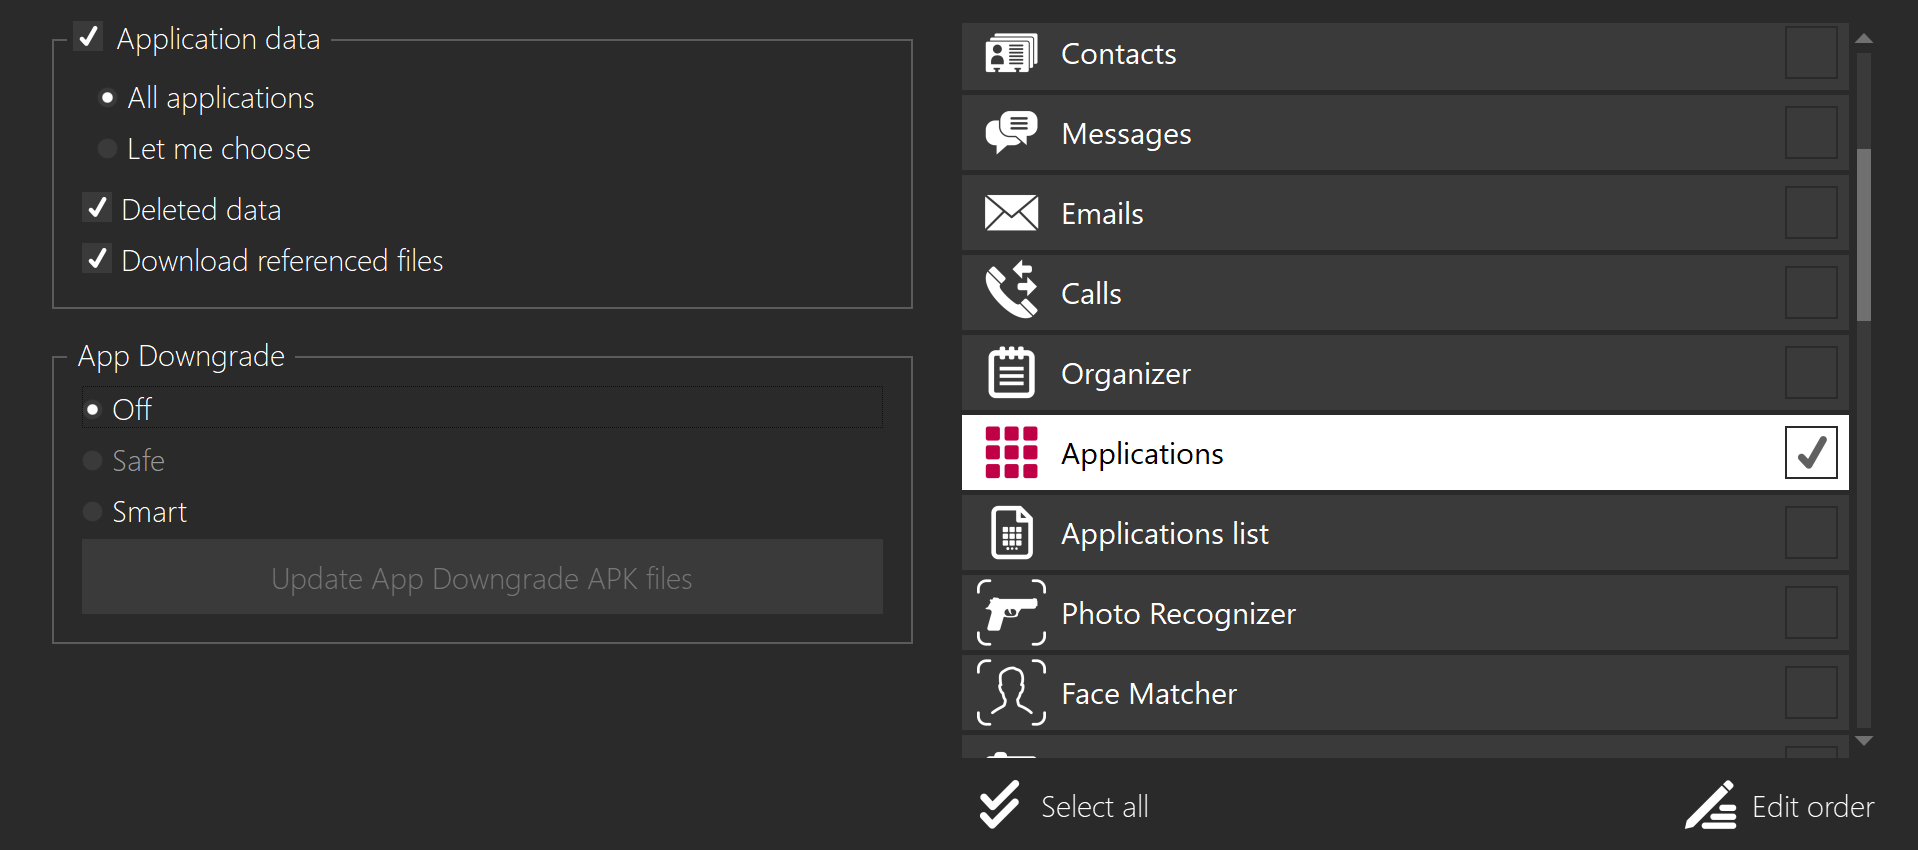
Task: Tick the checkbox in the Emails row
Action: point(1810,213)
